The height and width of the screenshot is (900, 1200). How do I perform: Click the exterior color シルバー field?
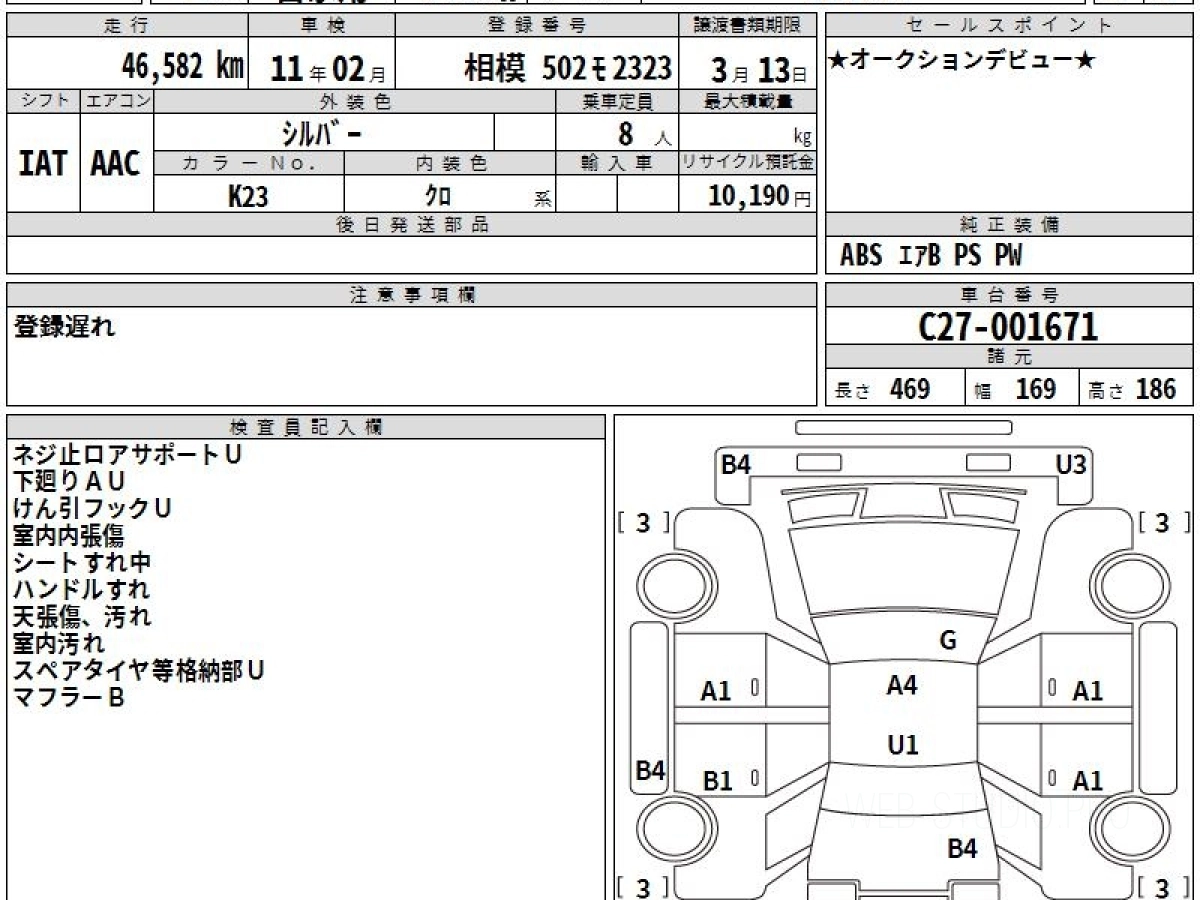click(323, 132)
